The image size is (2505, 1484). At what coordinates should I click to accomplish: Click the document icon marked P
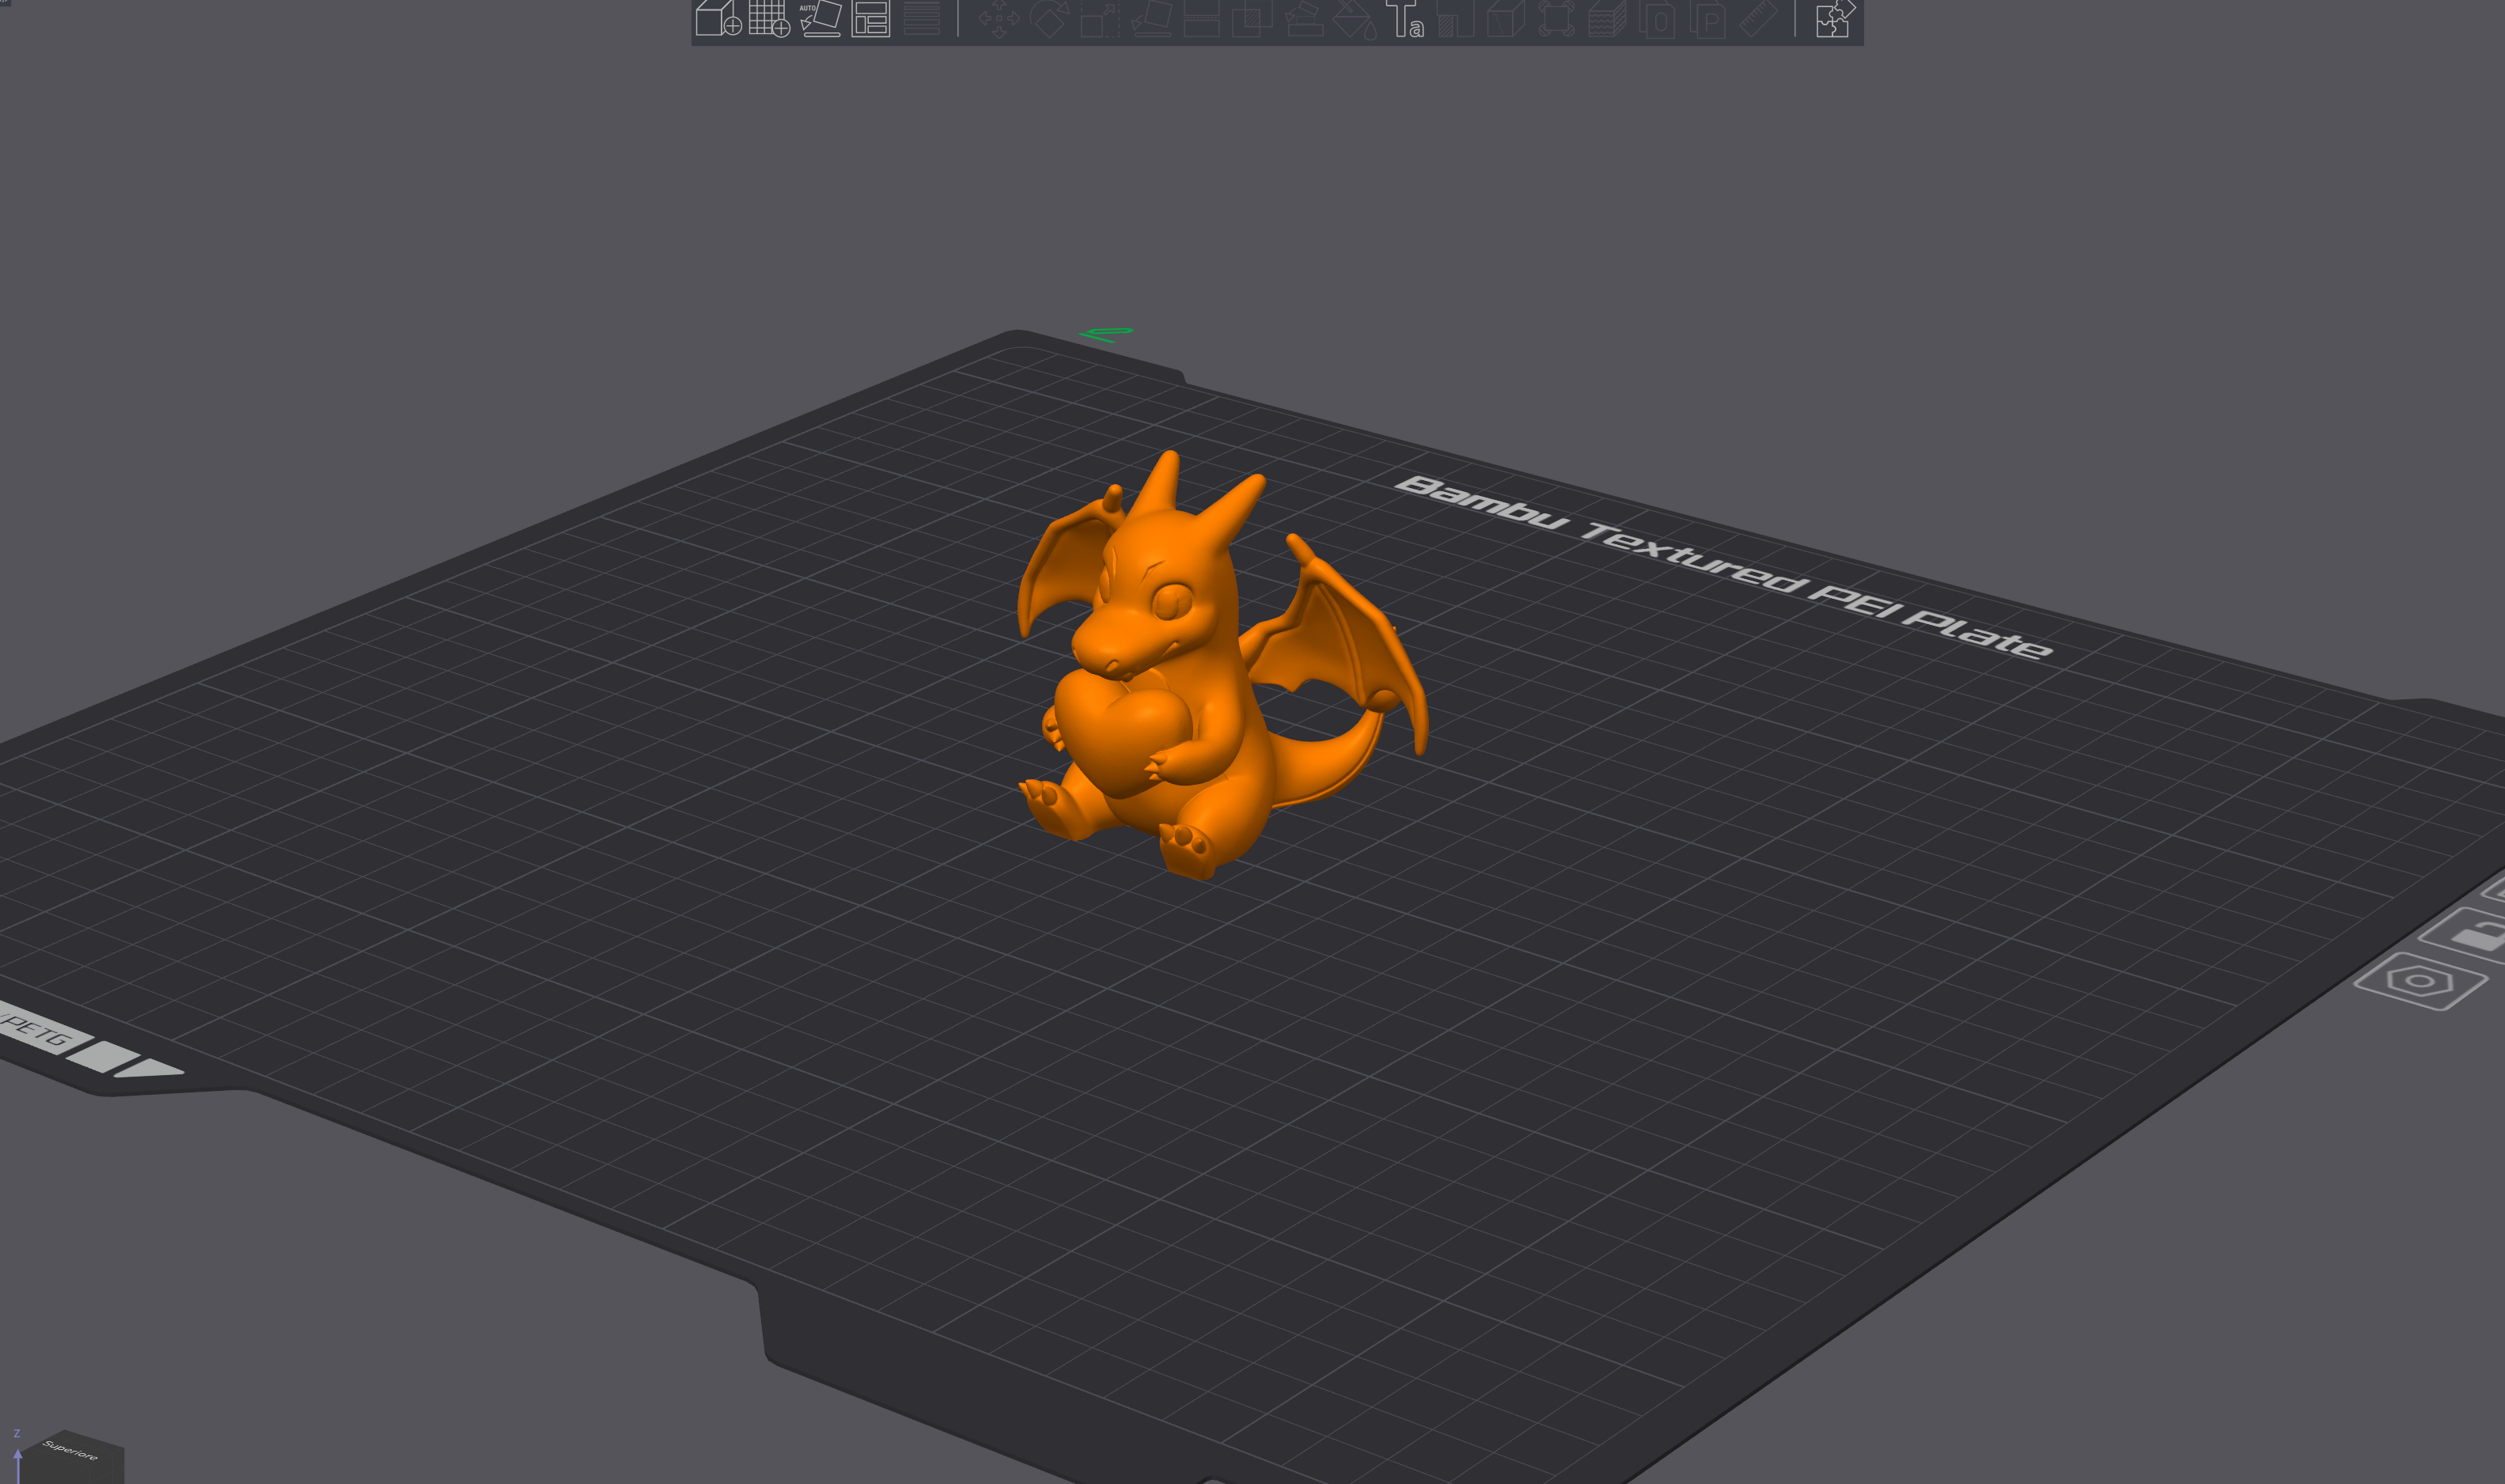(x=1709, y=18)
